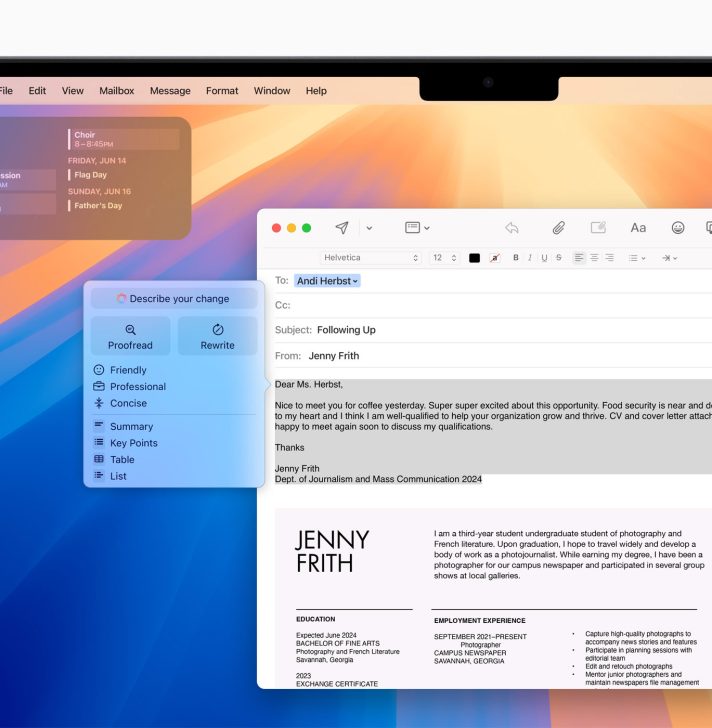Open the indentation dropdown
The width and height of the screenshot is (712, 728).
(669, 258)
